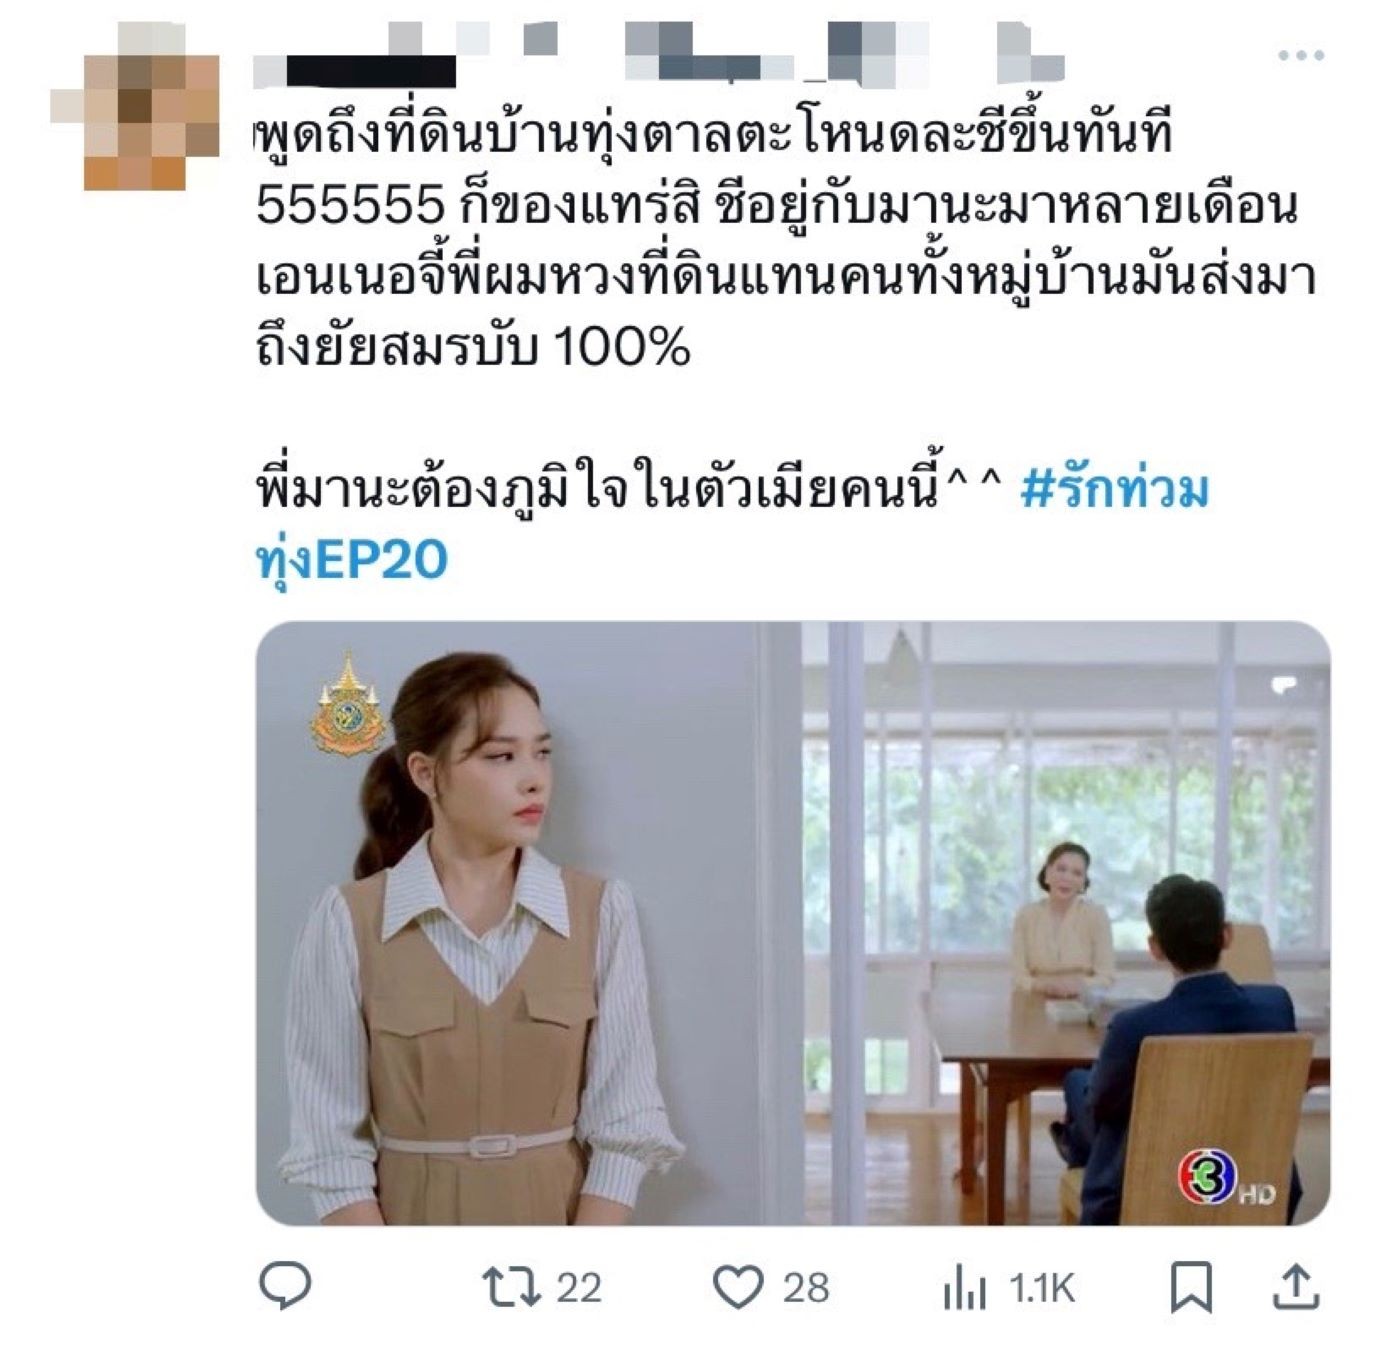Screen dimensions: 1400x1358
Task: Enlarge the attached drama screenshot image
Action: pyautogui.click(x=793, y=923)
